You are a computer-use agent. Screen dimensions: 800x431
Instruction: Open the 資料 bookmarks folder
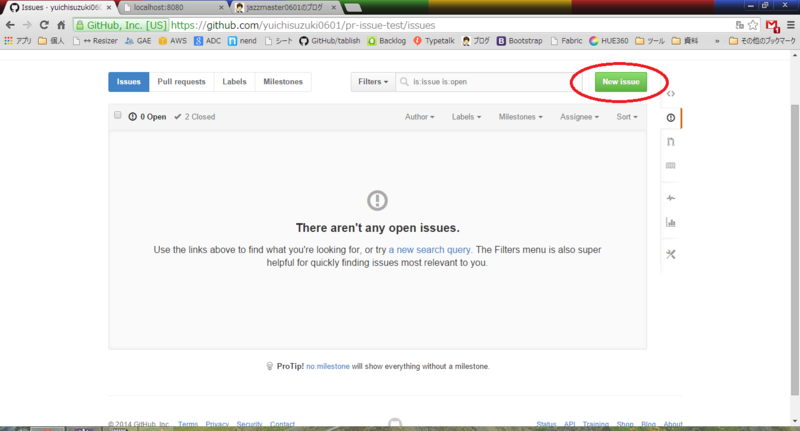point(685,41)
